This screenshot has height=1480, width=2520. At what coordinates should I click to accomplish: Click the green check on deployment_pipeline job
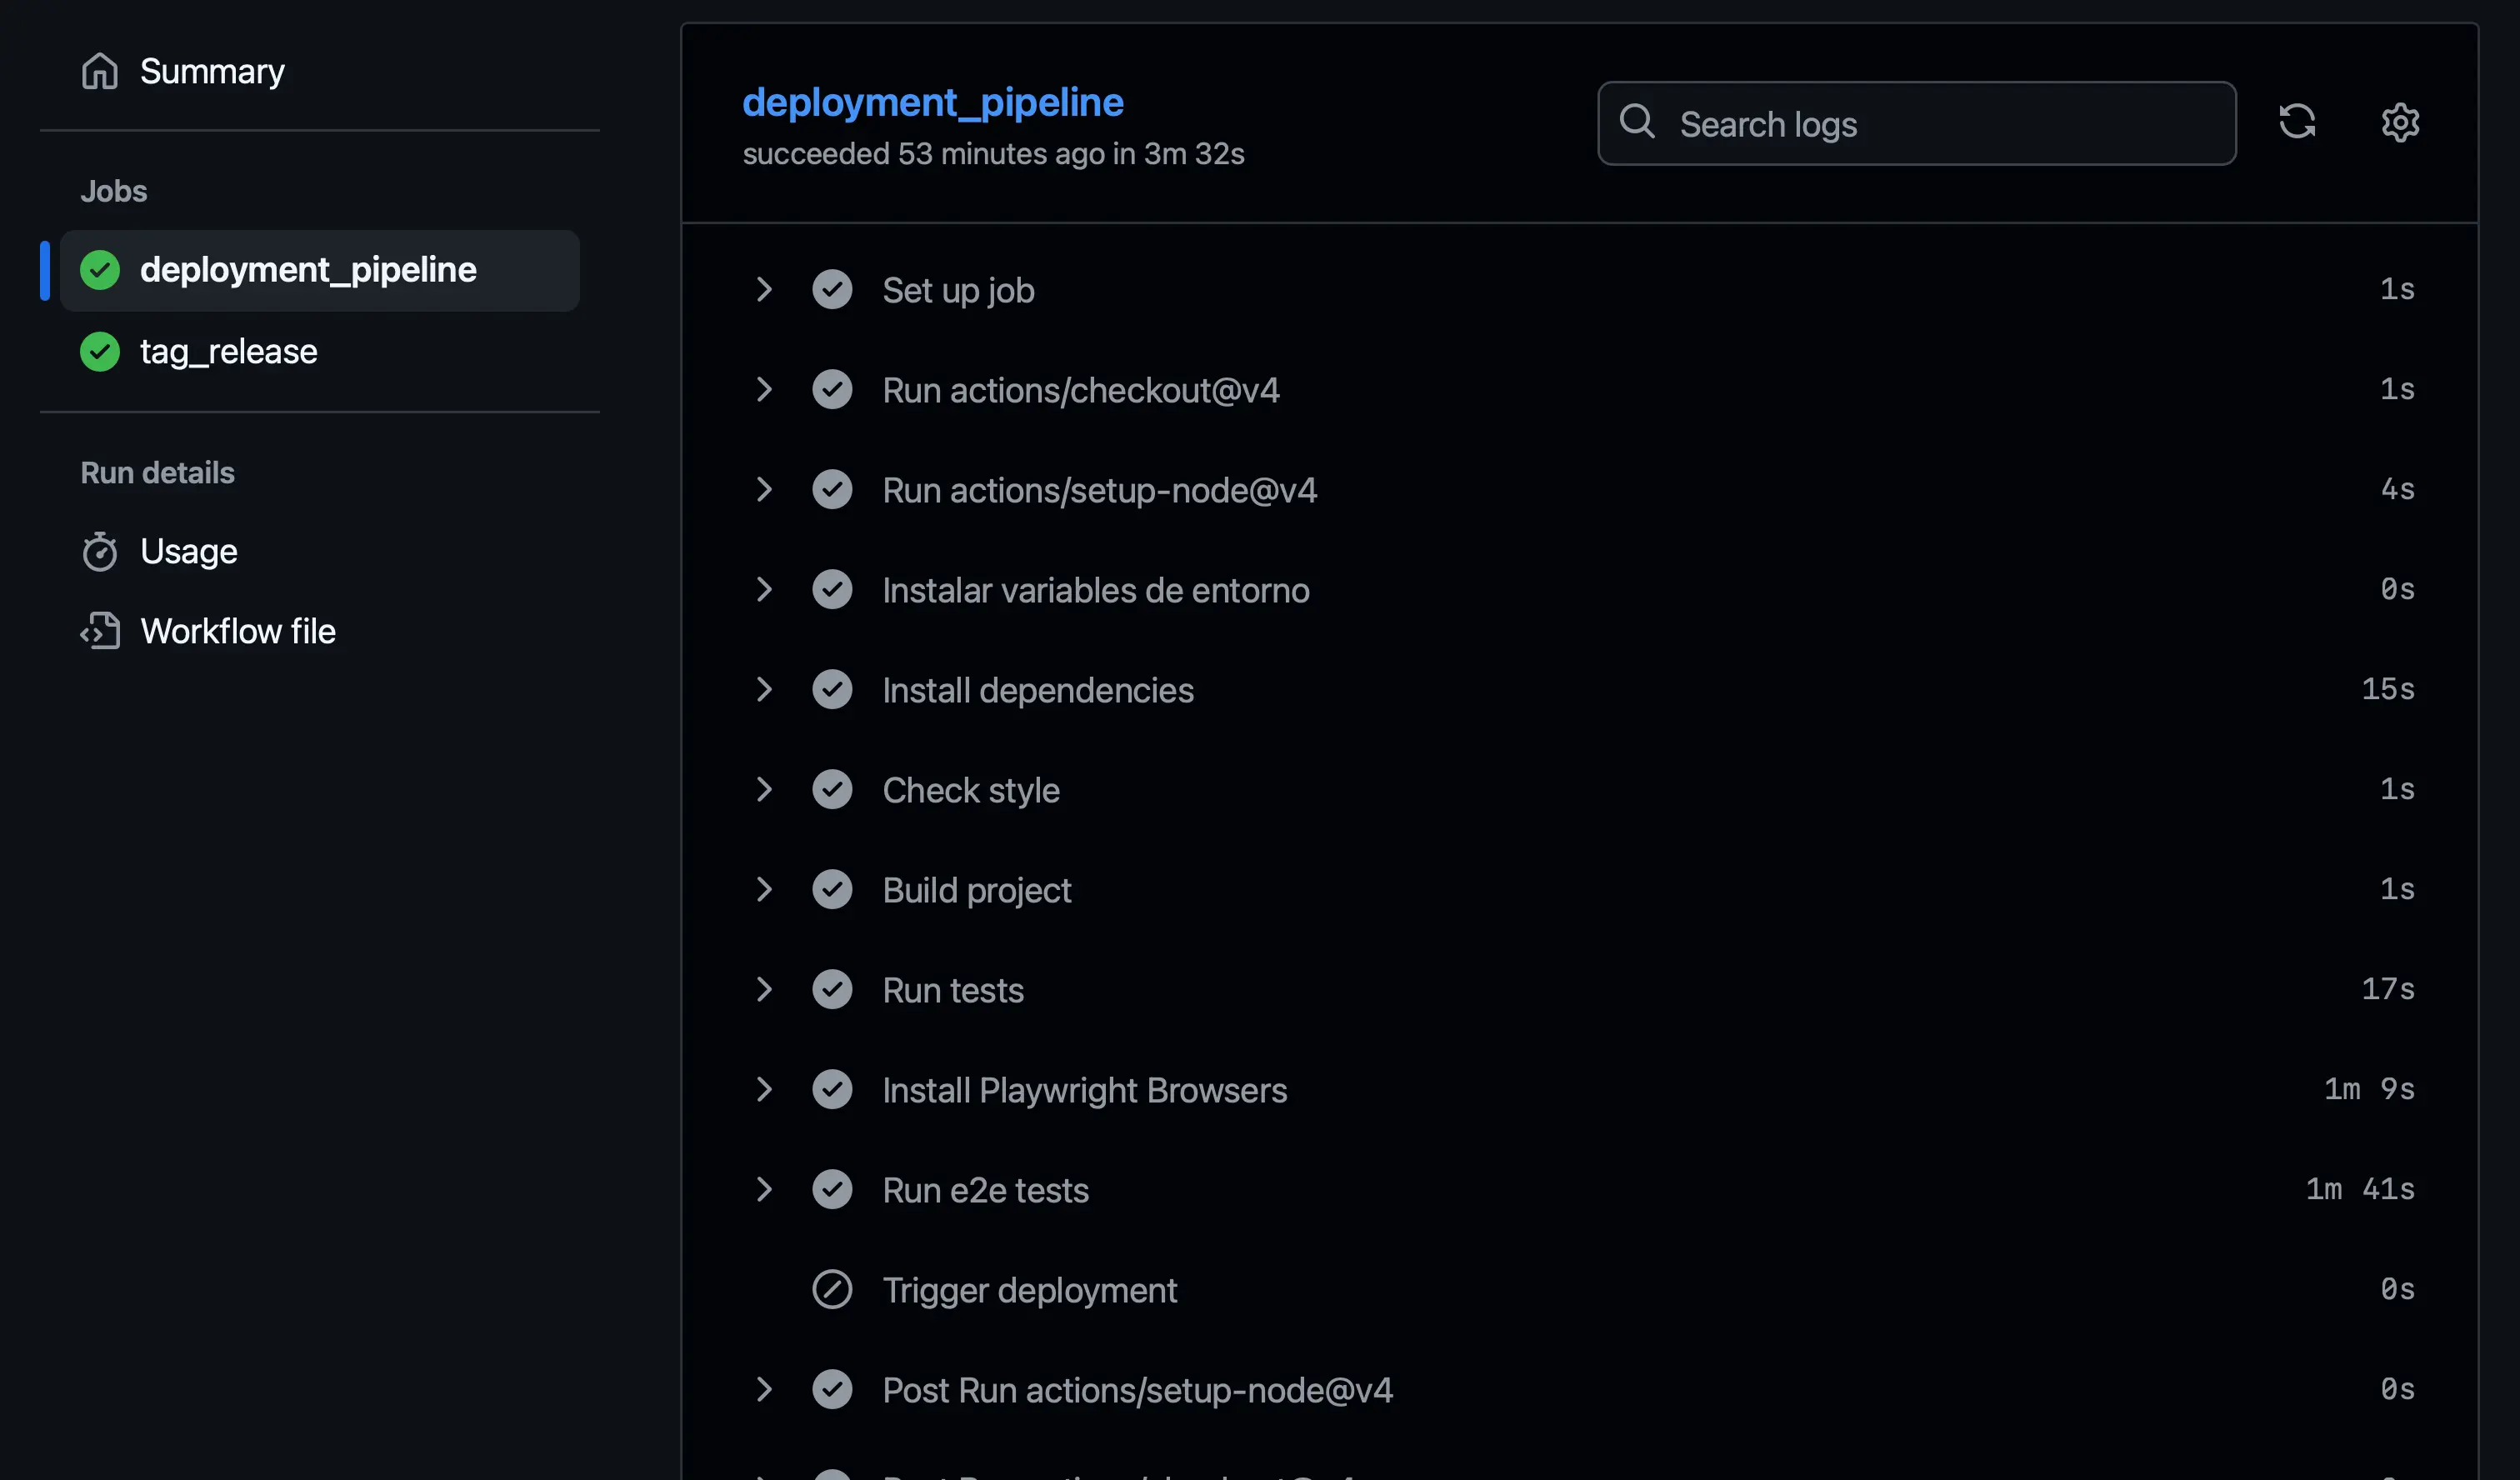[x=99, y=269]
